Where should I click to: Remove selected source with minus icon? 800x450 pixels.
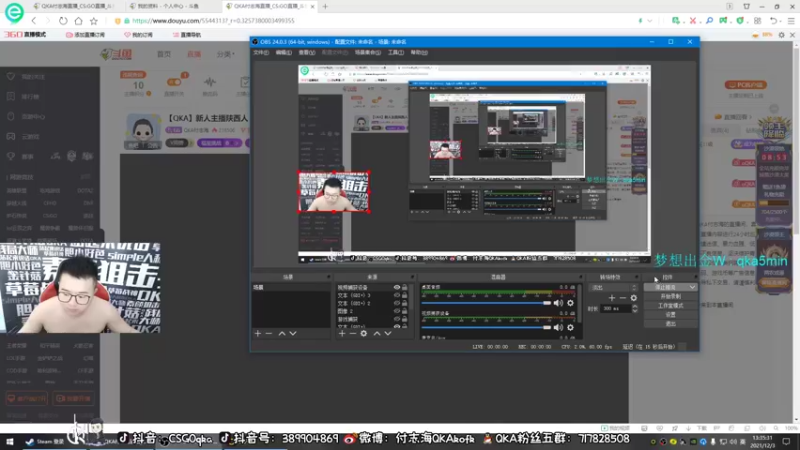click(353, 333)
